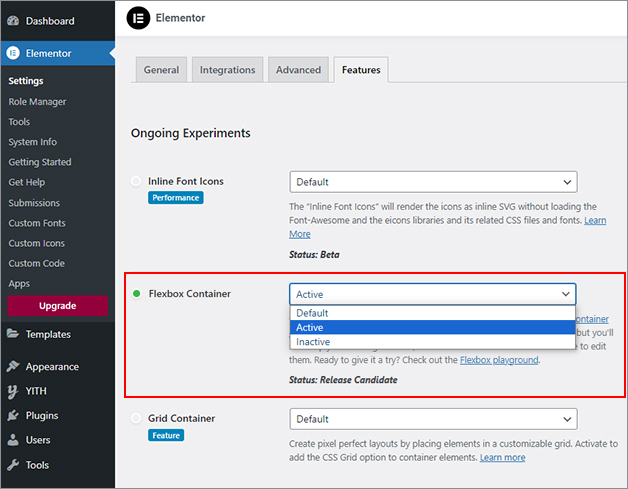Open Tools under Elementor submenu

[x=19, y=121]
